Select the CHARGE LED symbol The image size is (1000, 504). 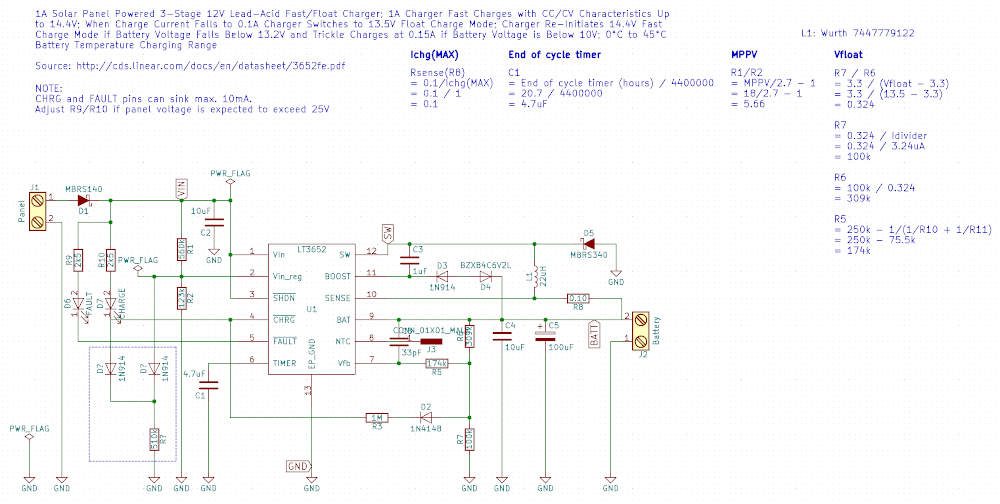point(111,306)
